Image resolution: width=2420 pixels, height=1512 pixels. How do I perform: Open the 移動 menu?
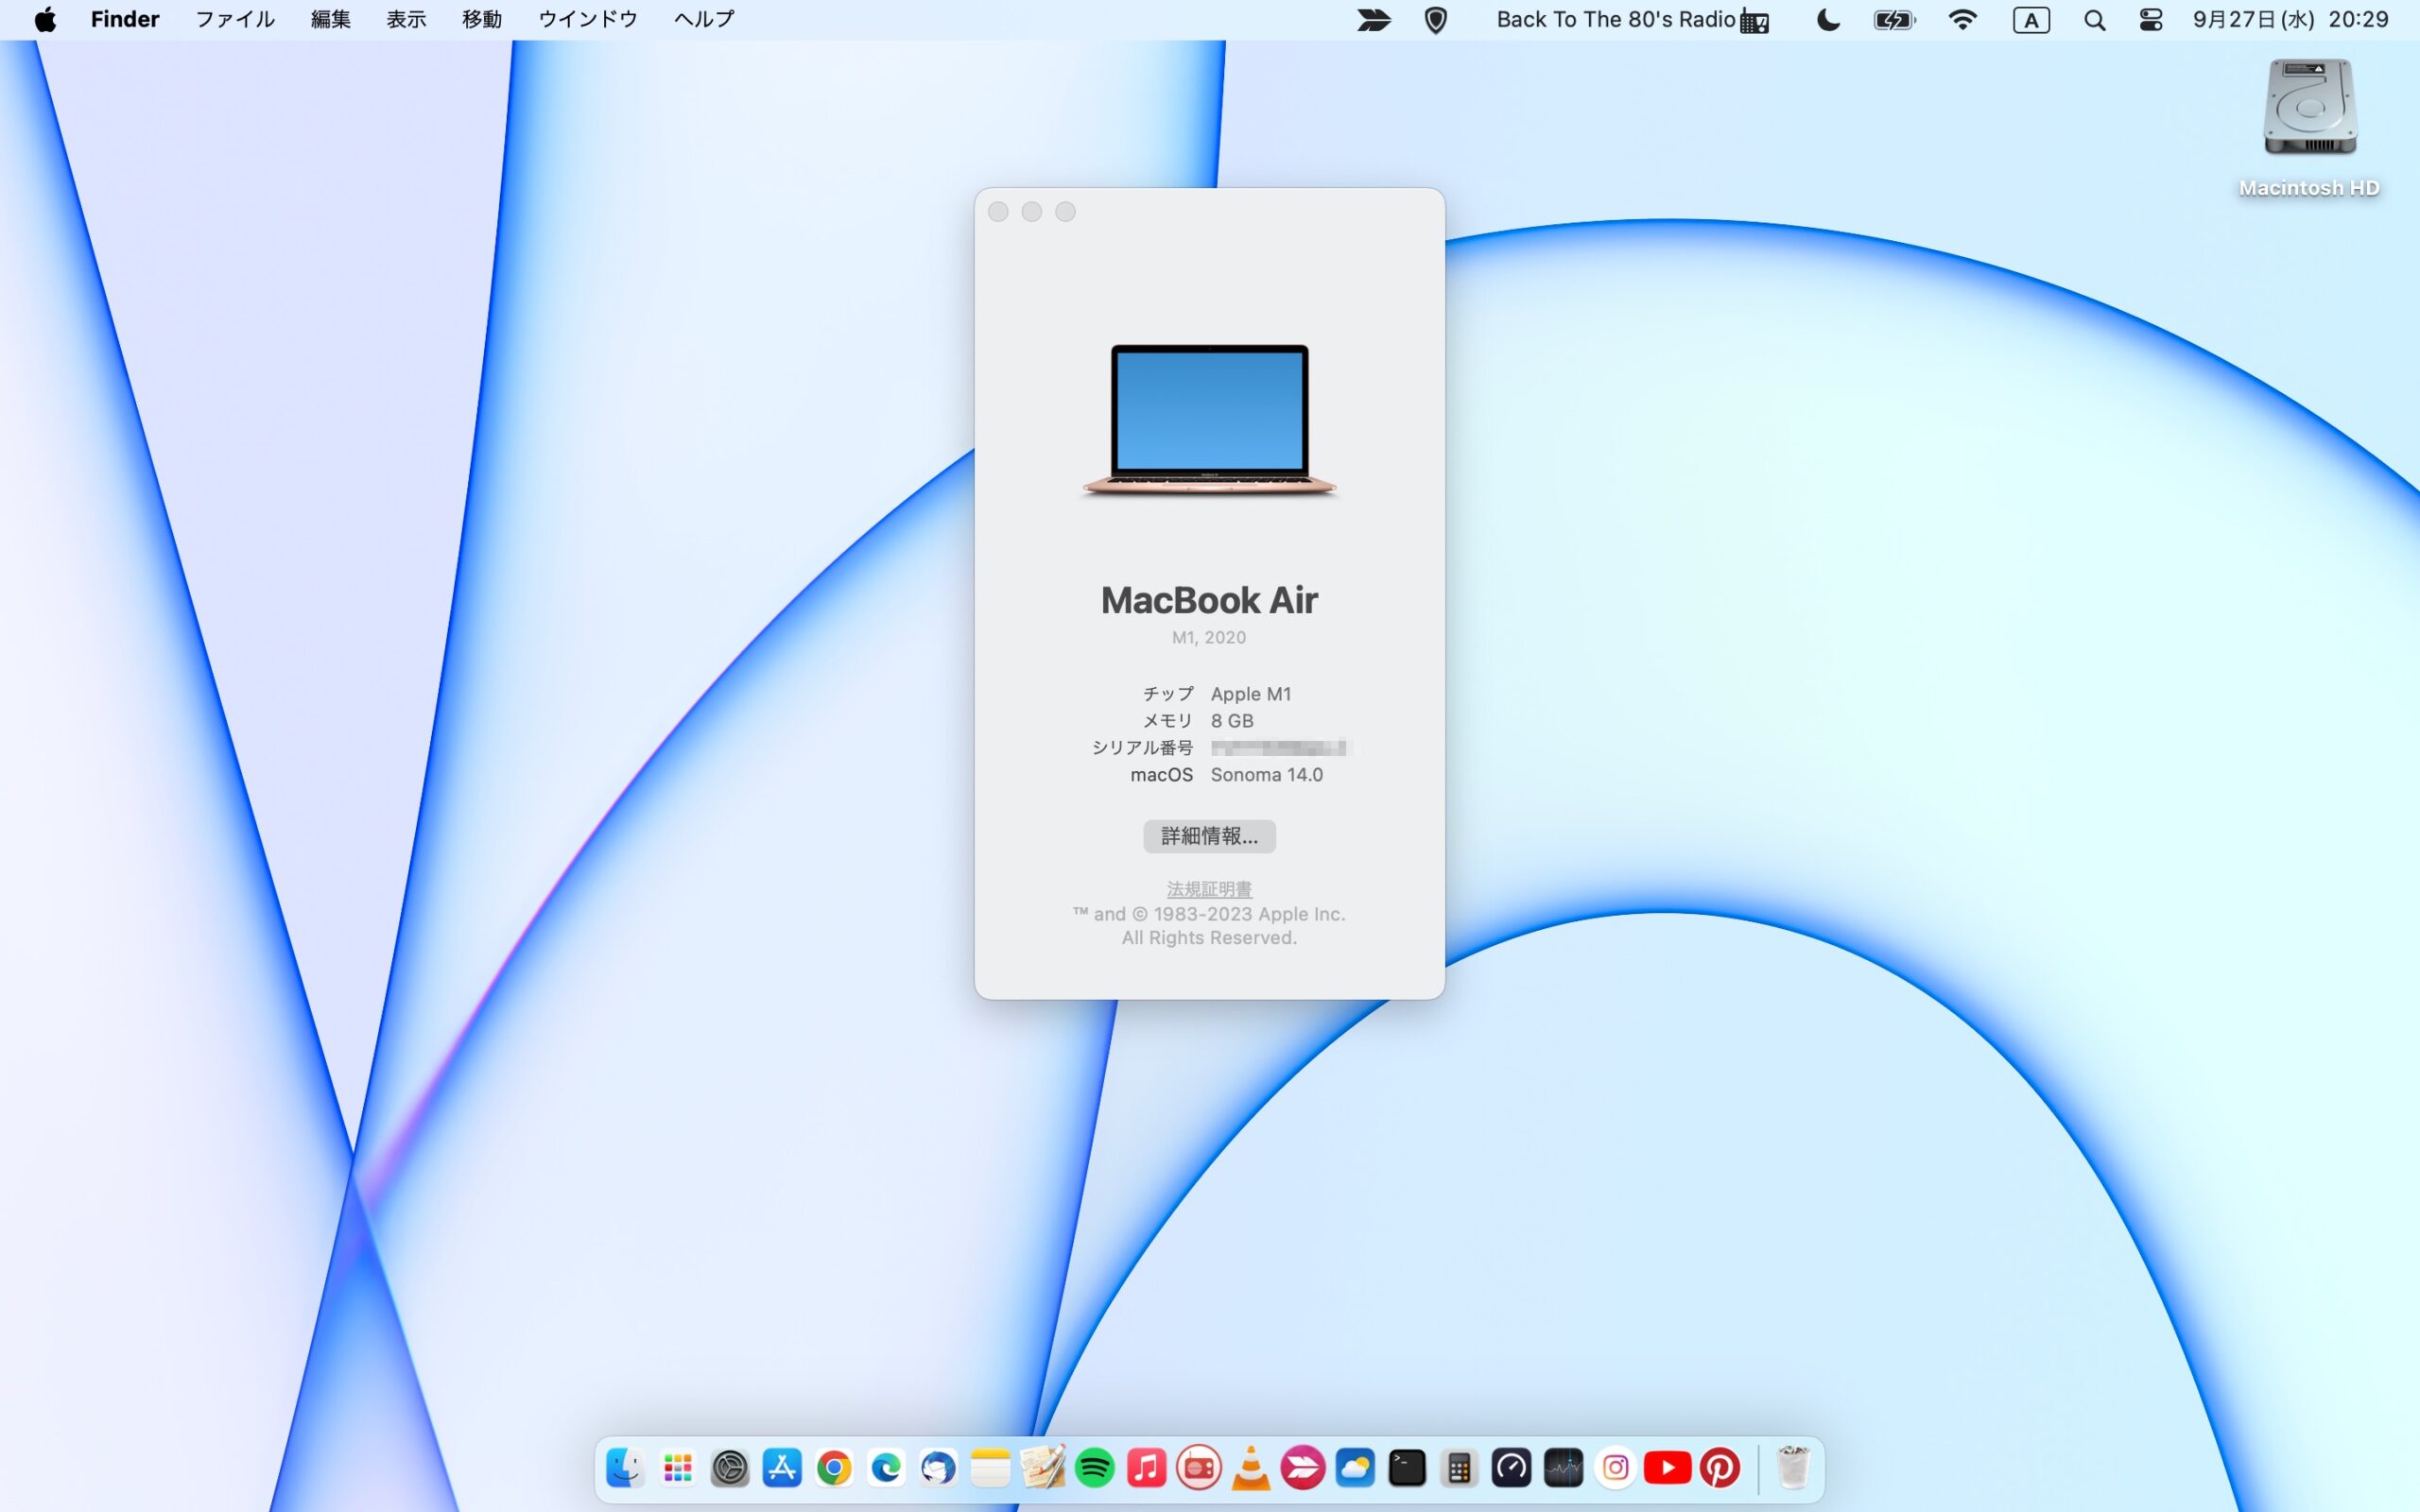(482, 20)
